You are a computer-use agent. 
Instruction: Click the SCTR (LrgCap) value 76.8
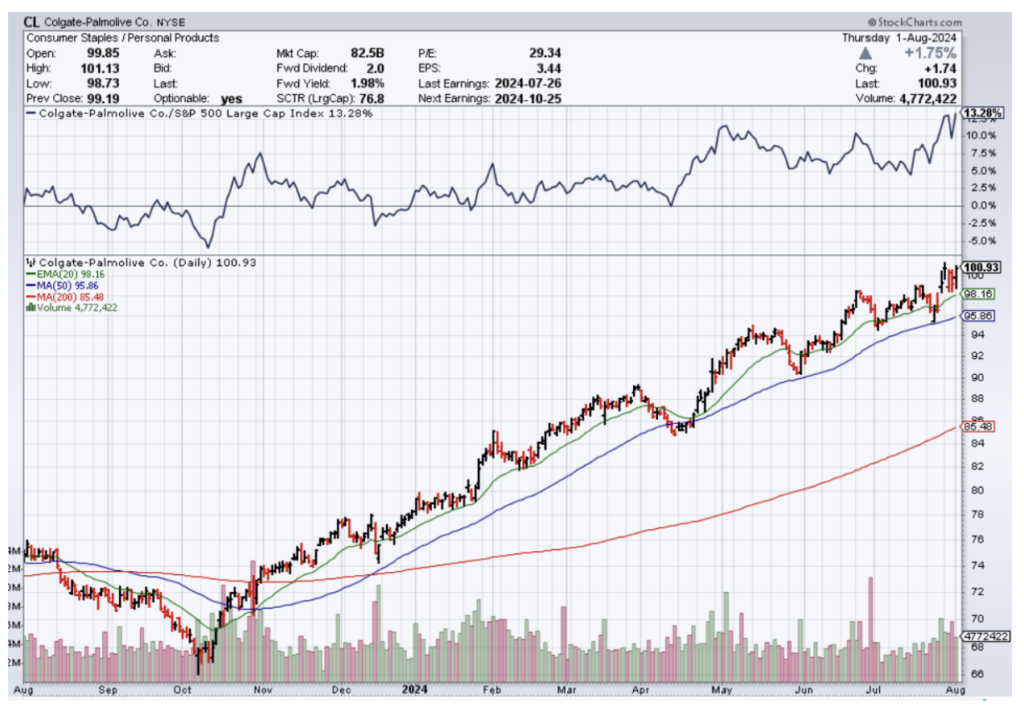point(371,98)
